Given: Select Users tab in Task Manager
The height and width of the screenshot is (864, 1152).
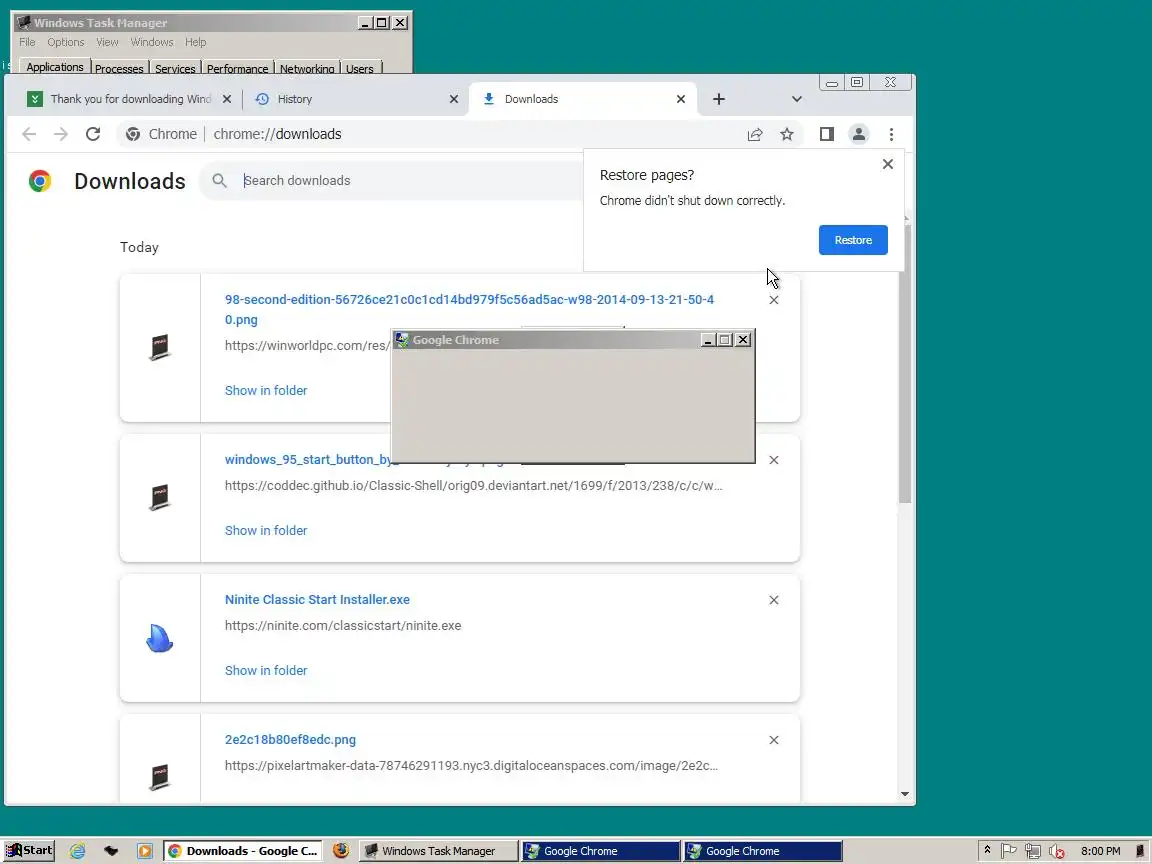Looking at the screenshot, I should 360,68.
